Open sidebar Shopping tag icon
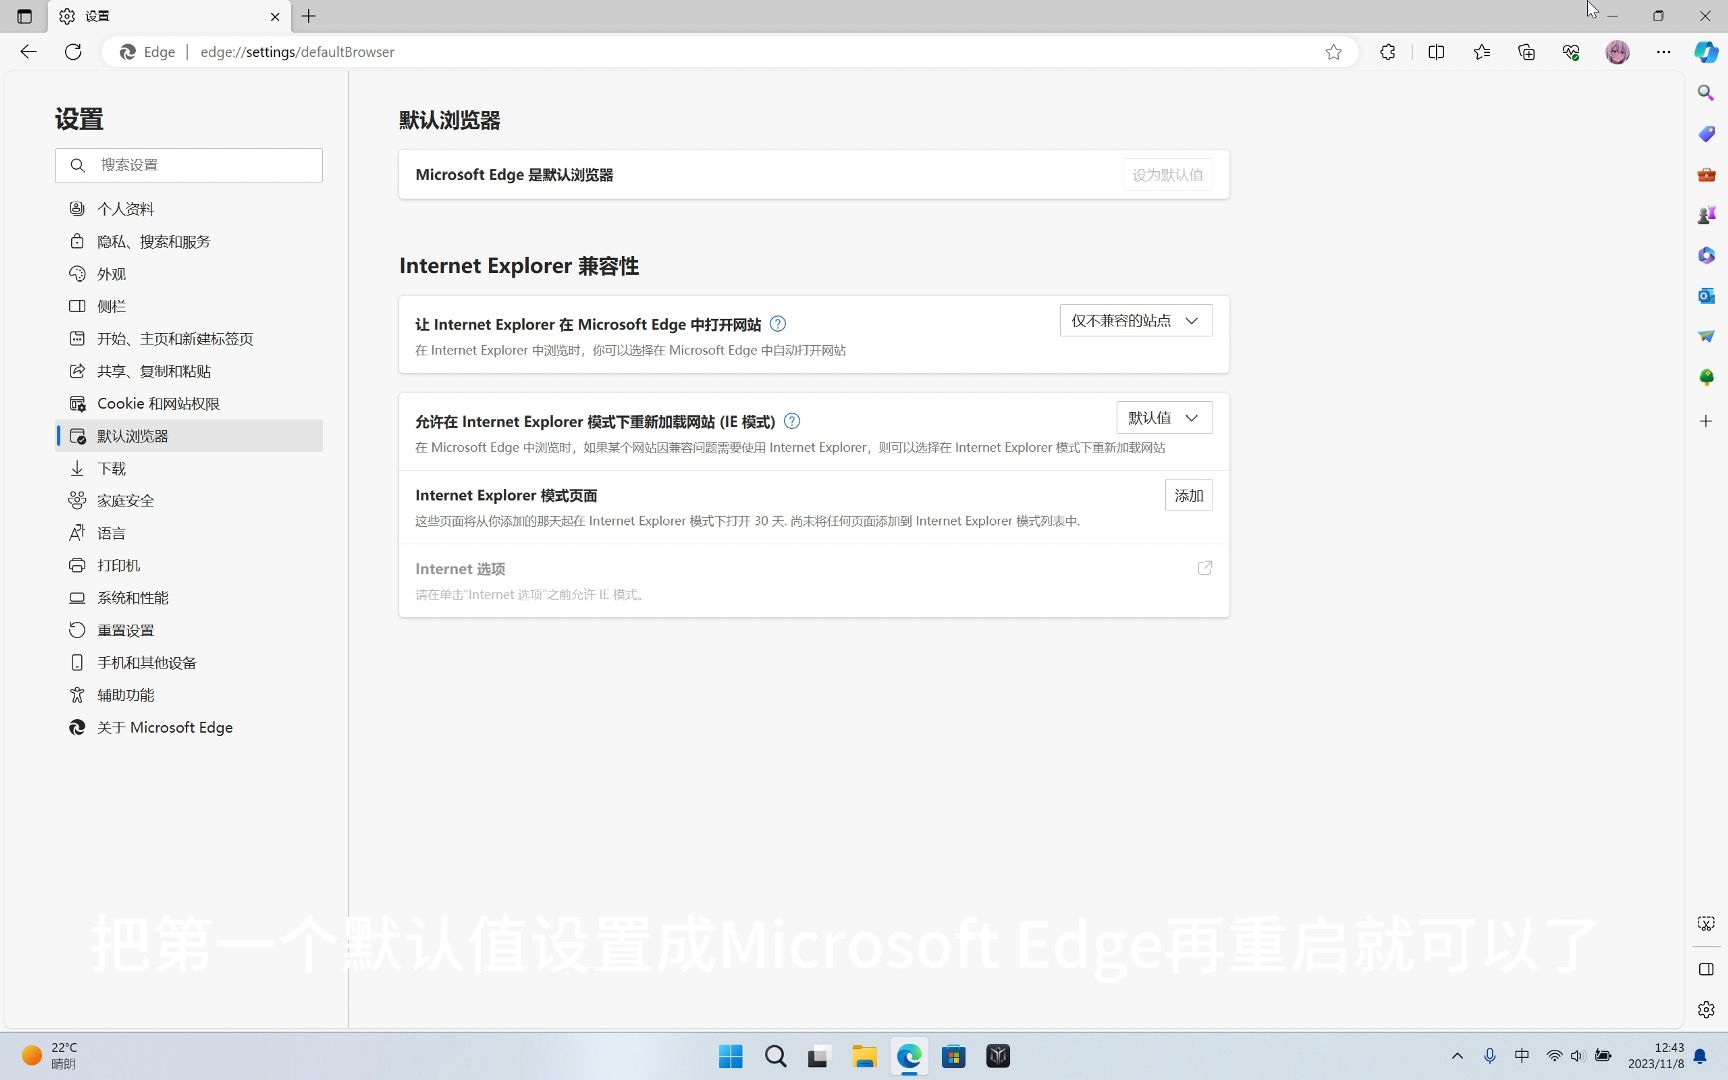This screenshot has width=1728, height=1080. click(x=1706, y=134)
